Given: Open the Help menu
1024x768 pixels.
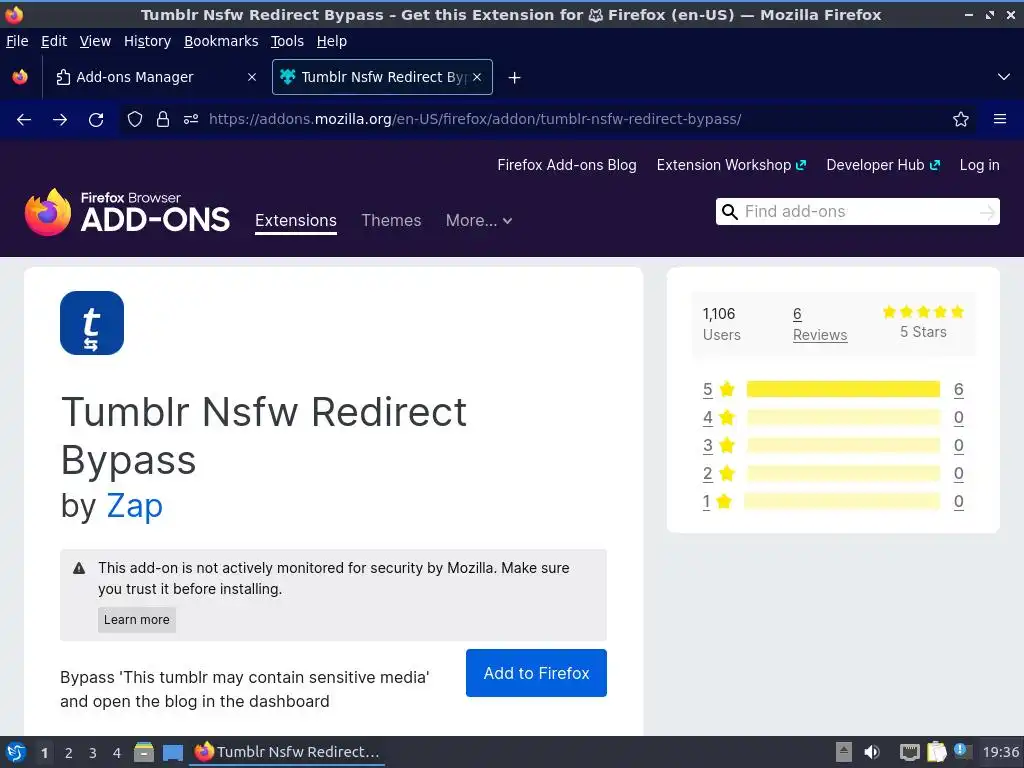Looking at the screenshot, I should (332, 41).
